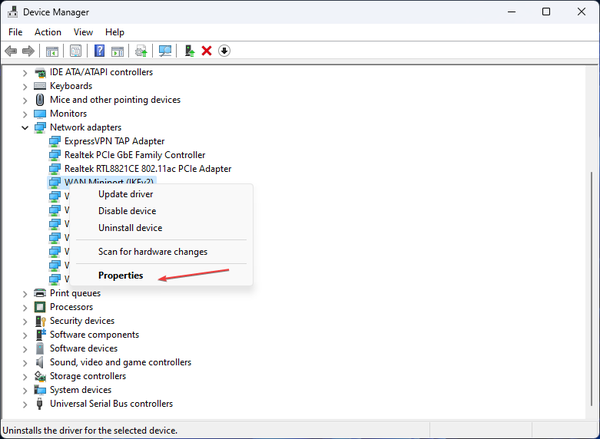The image size is (600, 439).
Task: Choose Properties in the context menu
Action: coord(121,276)
